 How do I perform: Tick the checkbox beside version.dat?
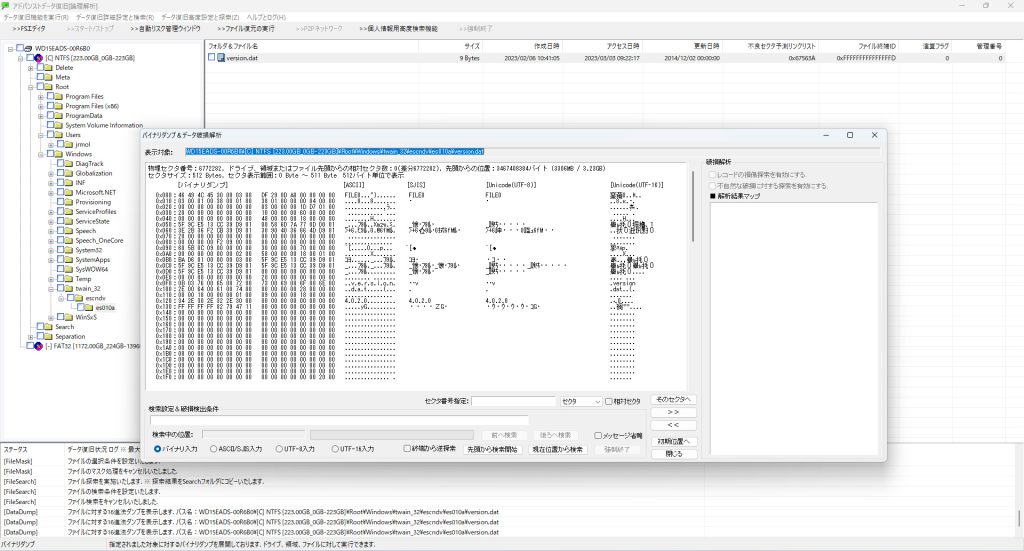tap(212, 58)
